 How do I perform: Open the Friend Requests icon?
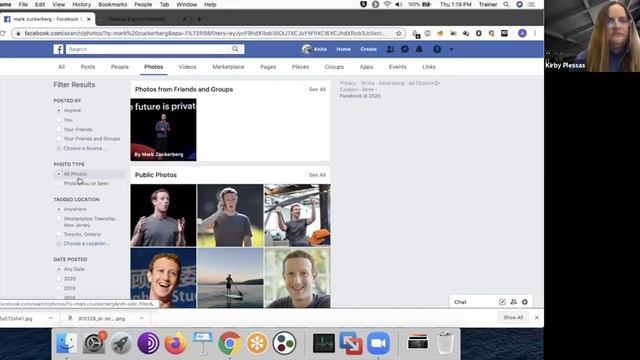click(390, 49)
